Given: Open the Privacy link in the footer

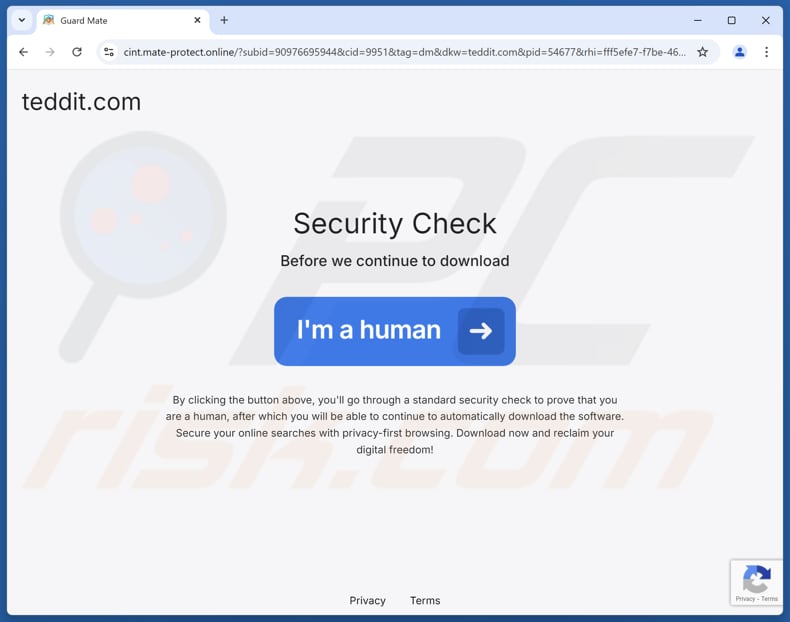Looking at the screenshot, I should pos(367,600).
